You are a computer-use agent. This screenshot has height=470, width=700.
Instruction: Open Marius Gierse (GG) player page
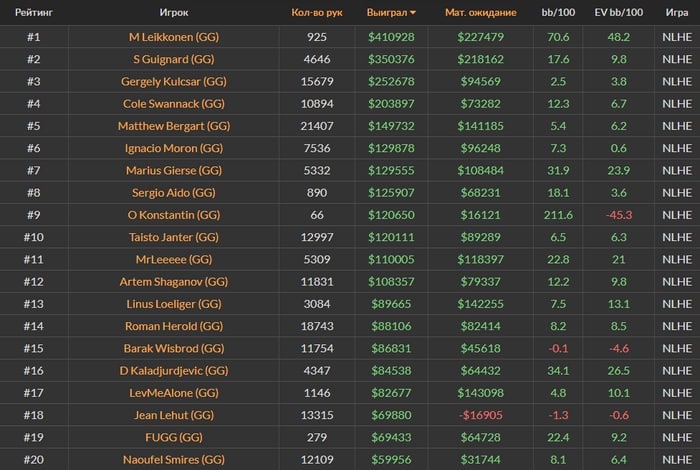(x=173, y=170)
